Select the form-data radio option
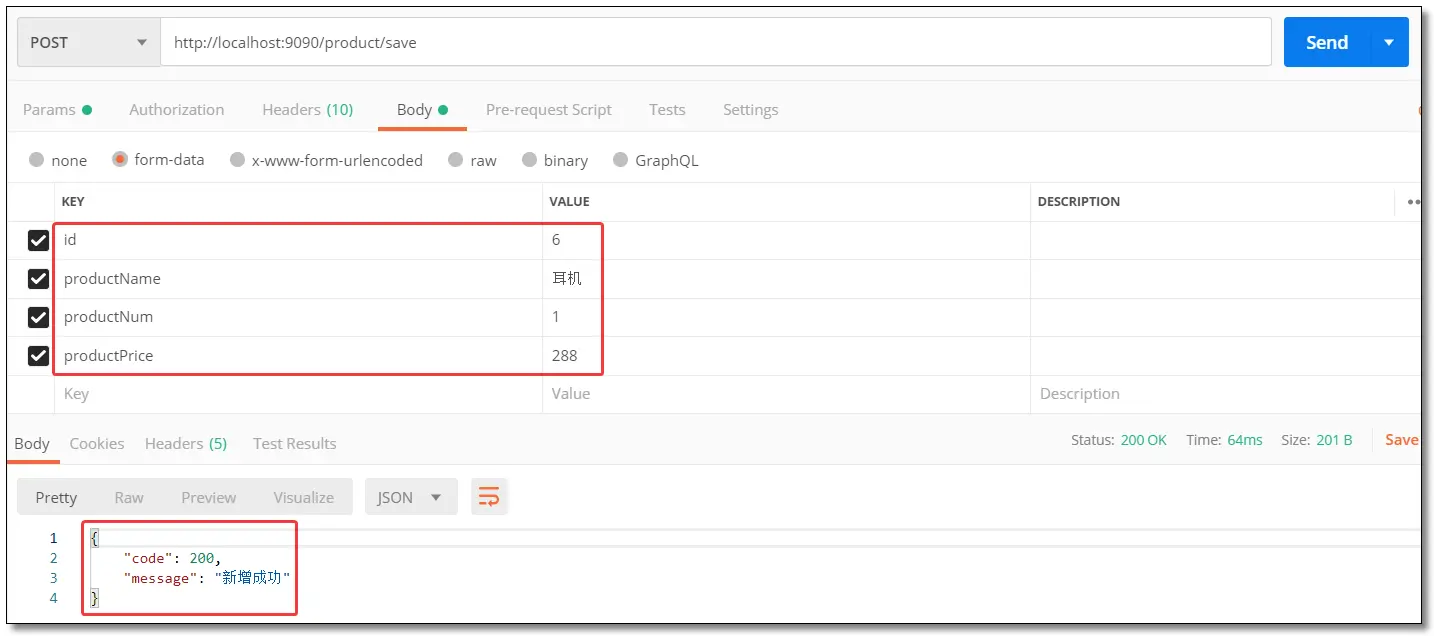 point(120,159)
